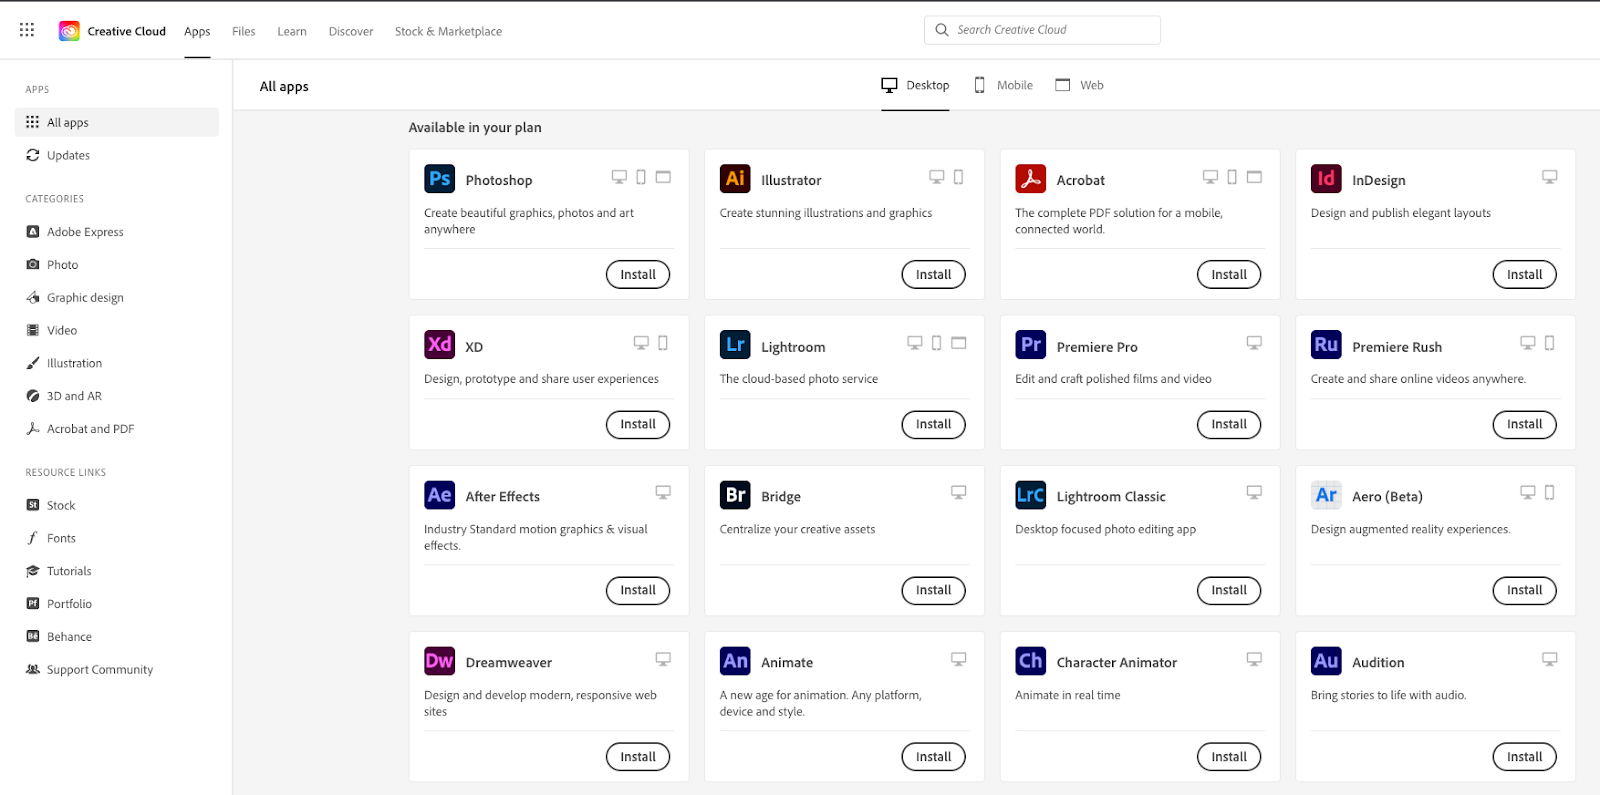The width and height of the screenshot is (1600, 795).
Task: Click the Stock sidebar icon
Action: tap(33, 505)
